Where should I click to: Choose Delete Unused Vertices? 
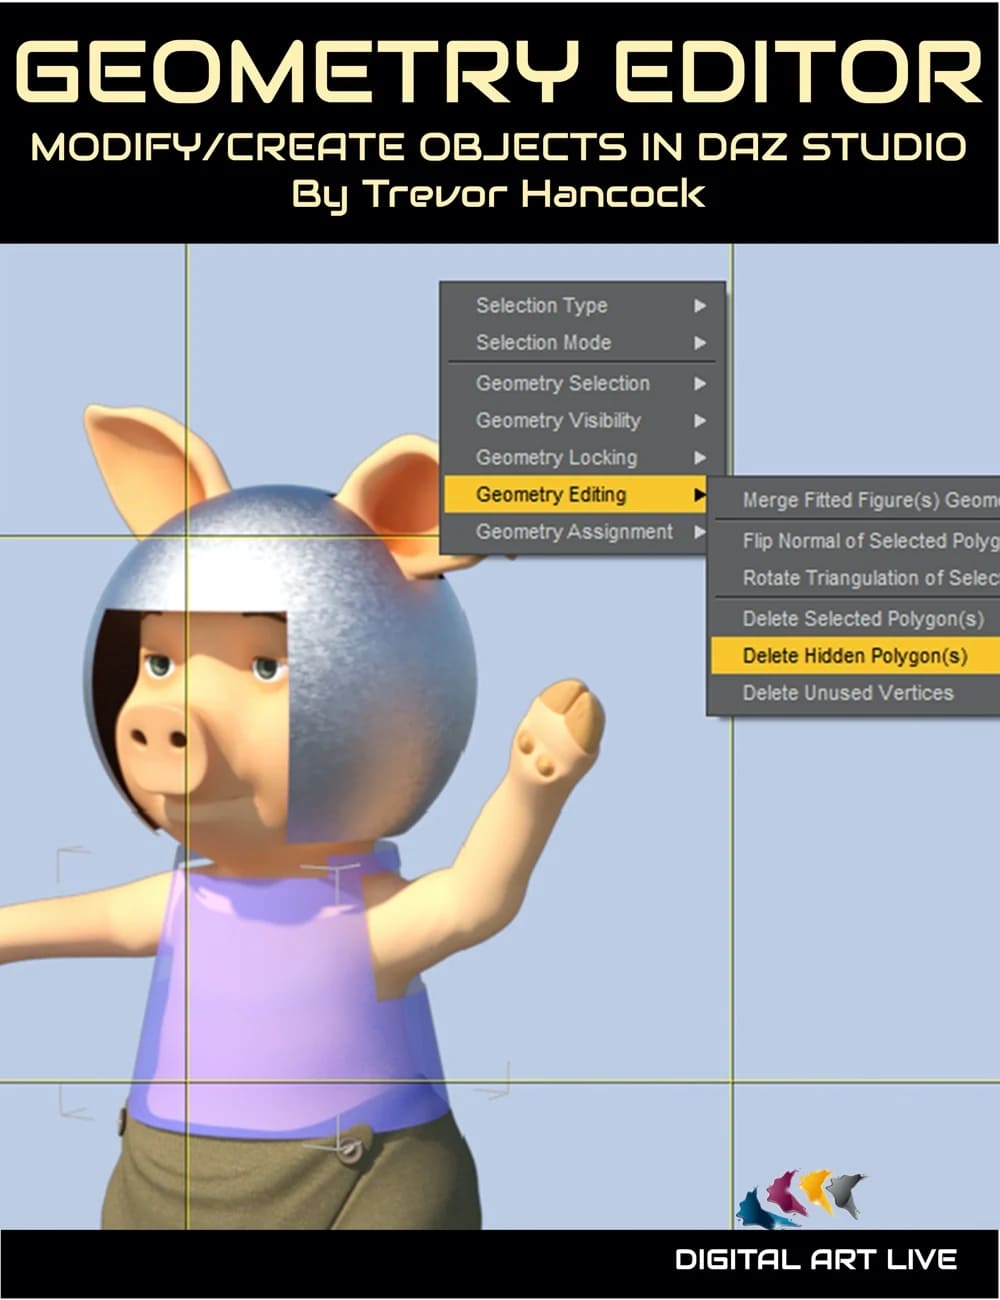pyautogui.click(x=856, y=693)
